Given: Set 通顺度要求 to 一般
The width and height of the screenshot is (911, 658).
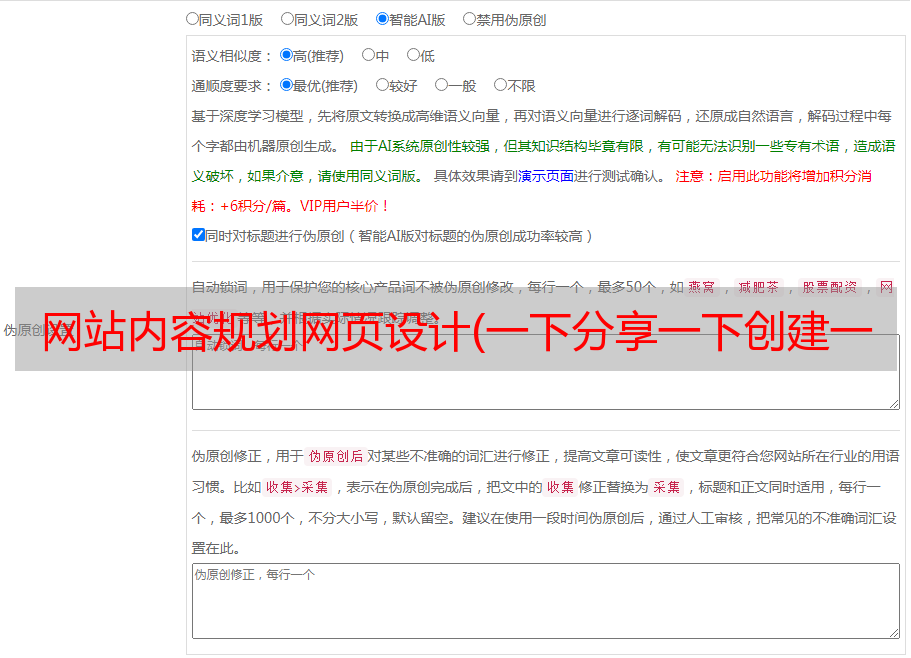Looking at the screenshot, I should [x=442, y=85].
